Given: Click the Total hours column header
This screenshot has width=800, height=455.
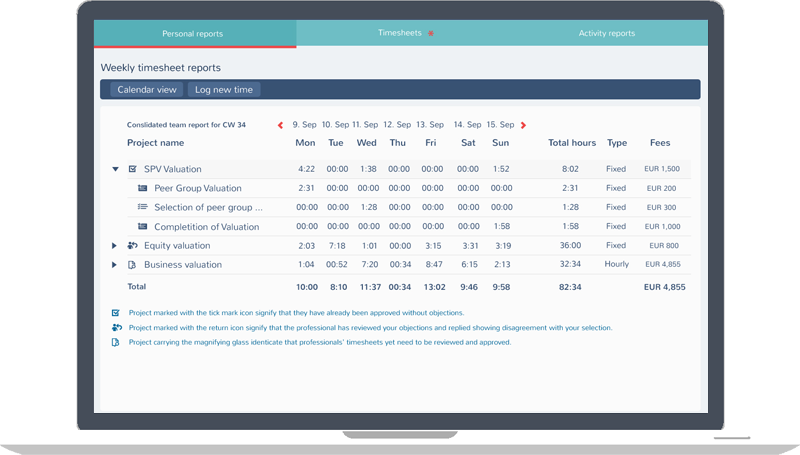Looking at the screenshot, I should pyautogui.click(x=572, y=143).
